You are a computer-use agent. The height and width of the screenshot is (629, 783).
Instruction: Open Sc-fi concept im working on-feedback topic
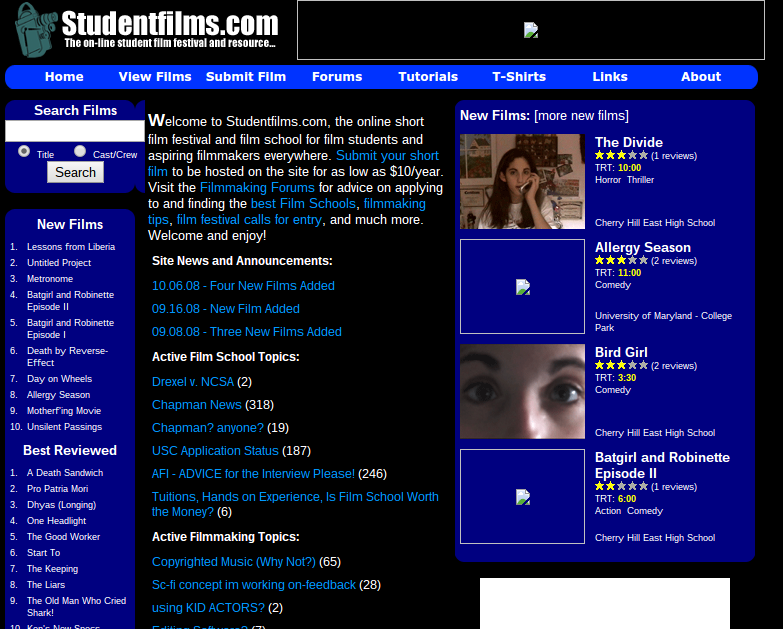coord(254,585)
